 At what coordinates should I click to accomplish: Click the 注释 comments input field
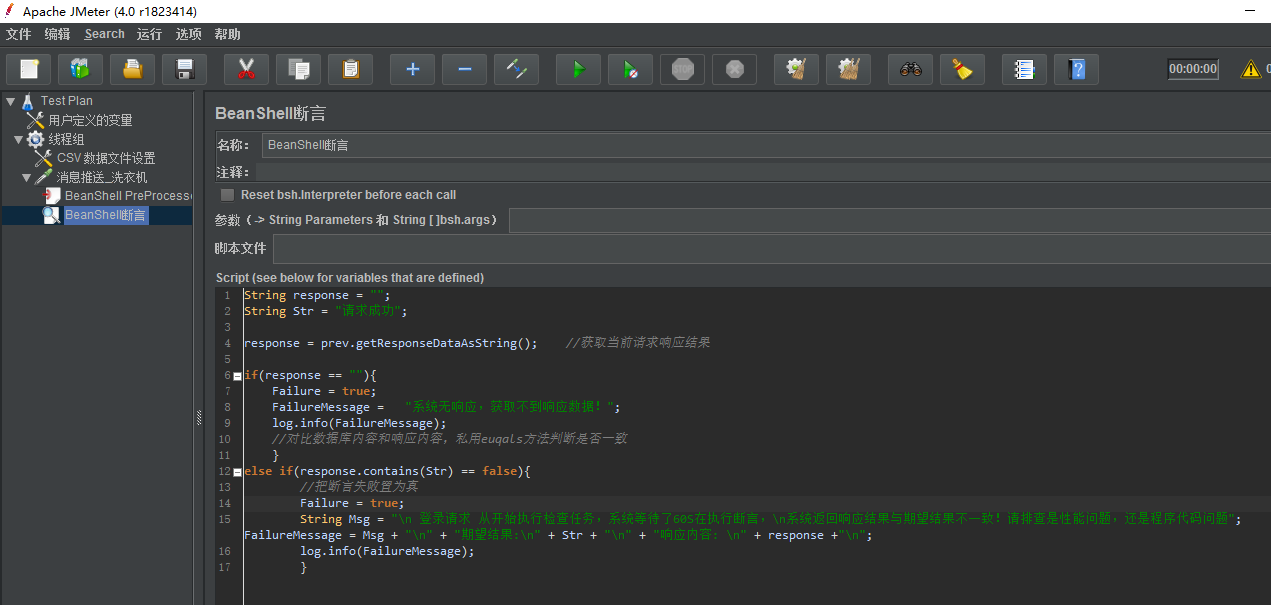click(762, 172)
